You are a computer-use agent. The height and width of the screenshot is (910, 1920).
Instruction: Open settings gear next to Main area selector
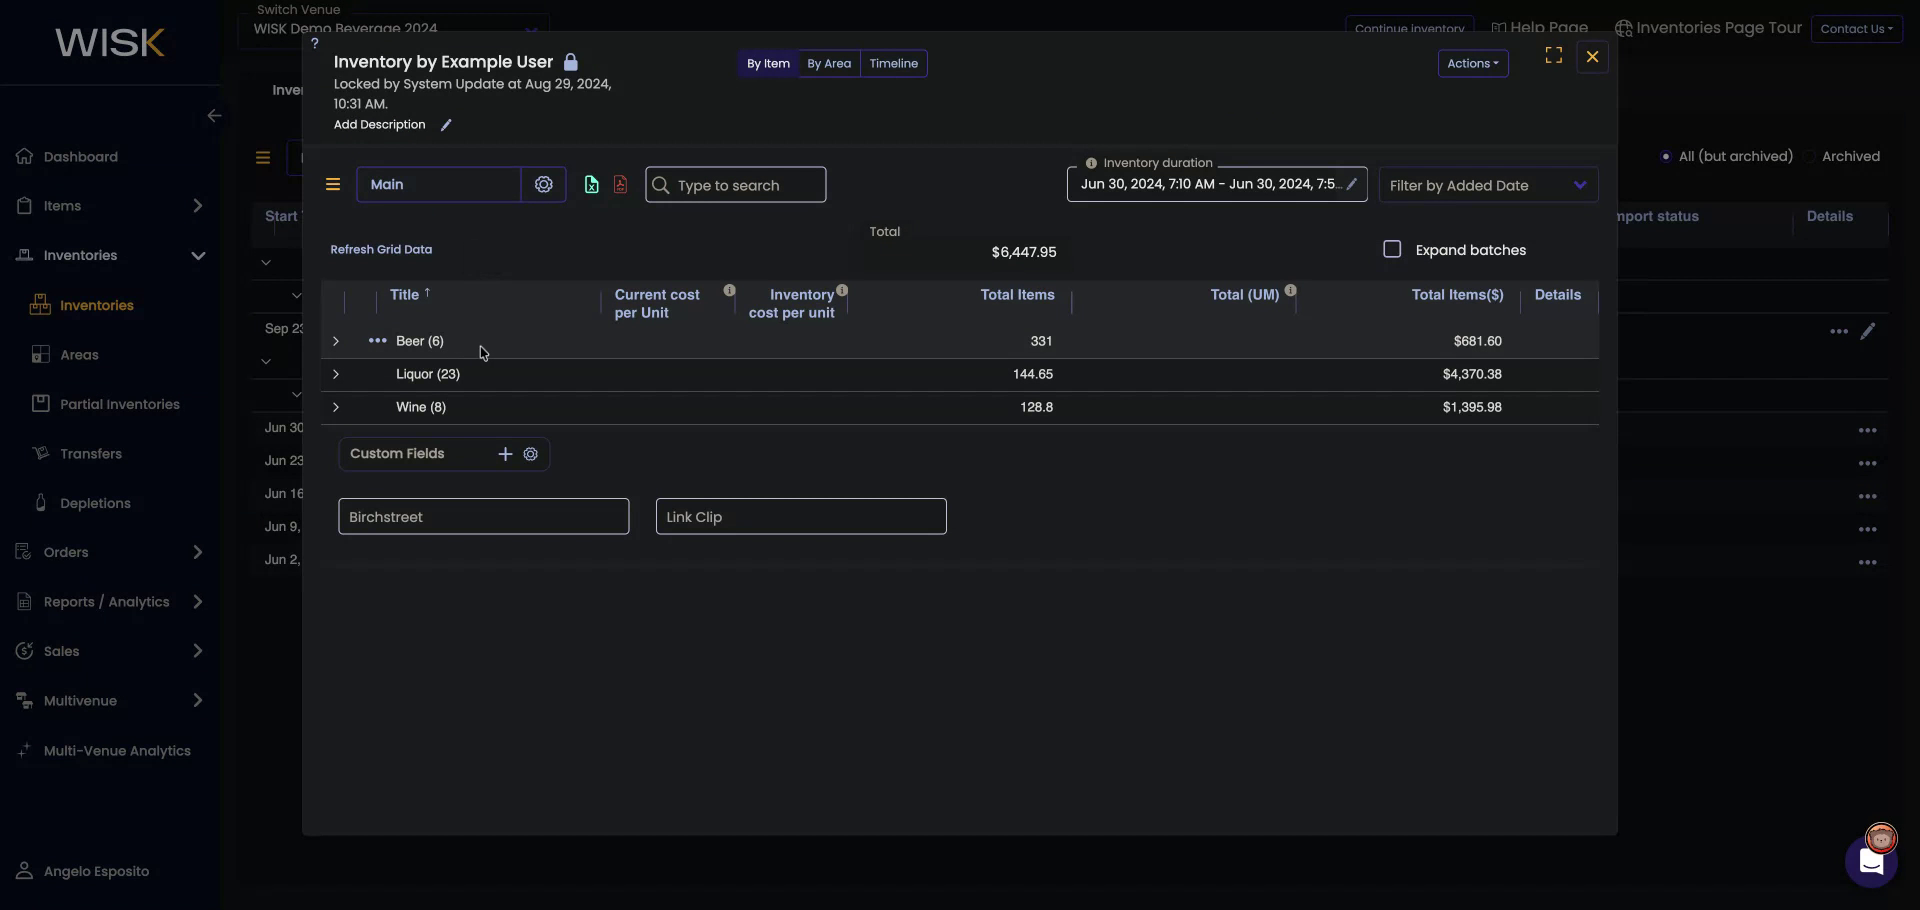click(544, 184)
